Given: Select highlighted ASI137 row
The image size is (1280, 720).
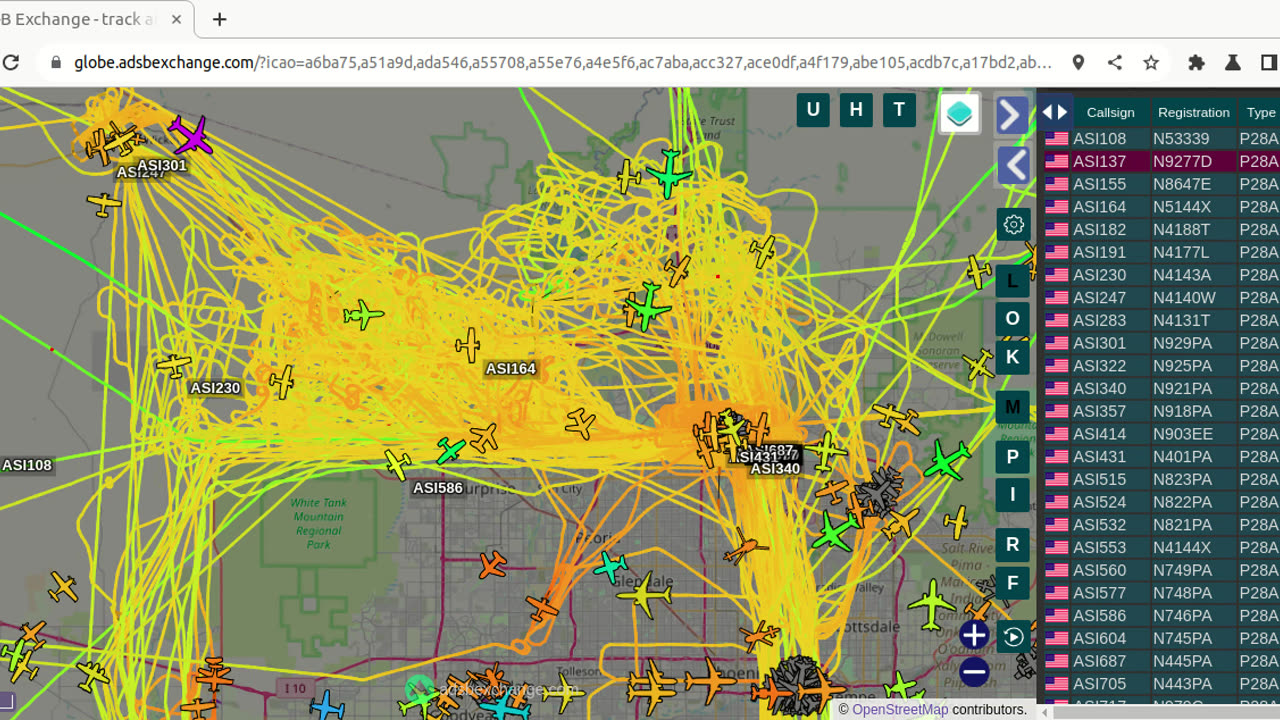Looking at the screenshot, I should click(1160, 161).
